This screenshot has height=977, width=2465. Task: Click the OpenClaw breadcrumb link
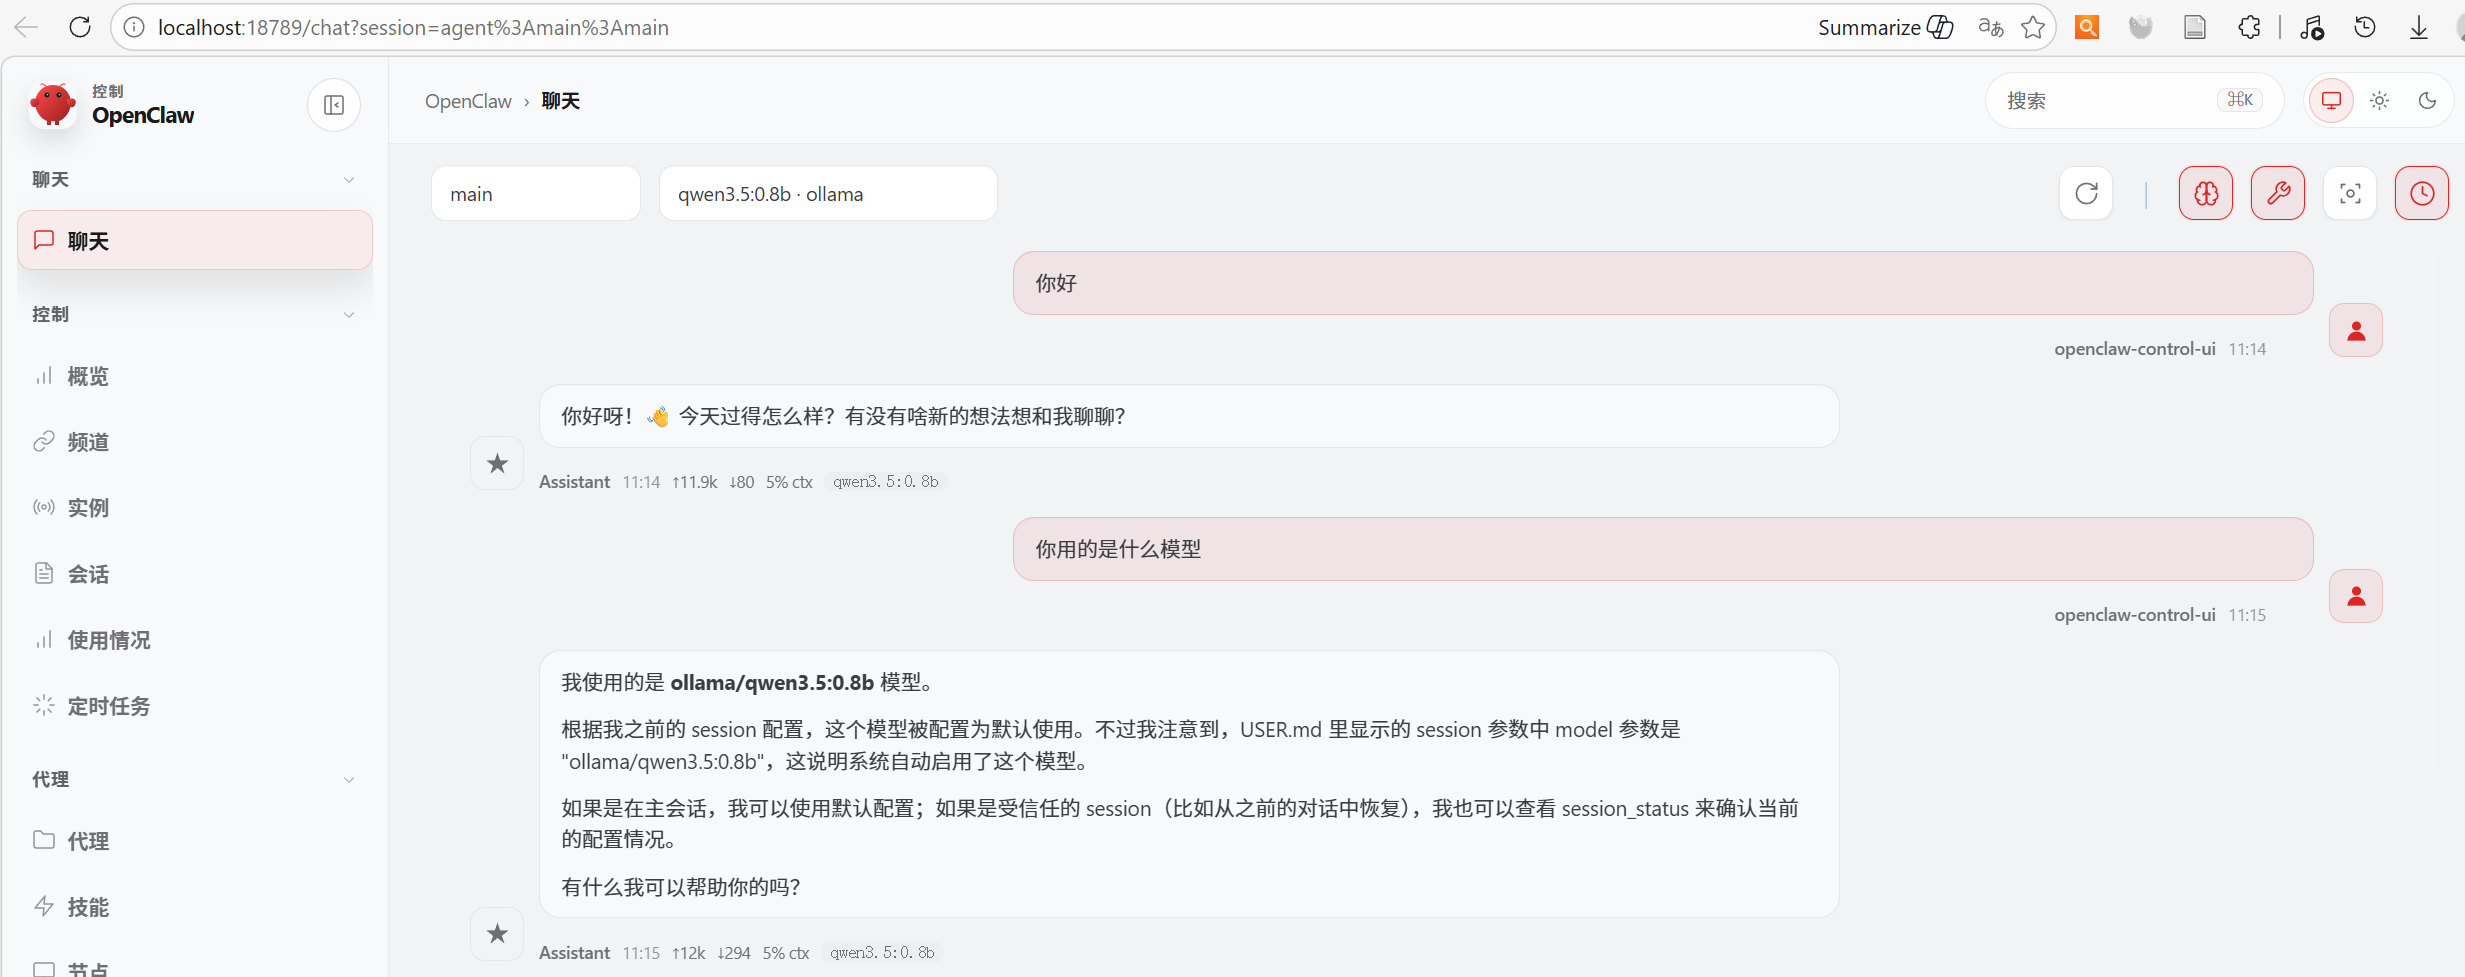click(468, 101)
